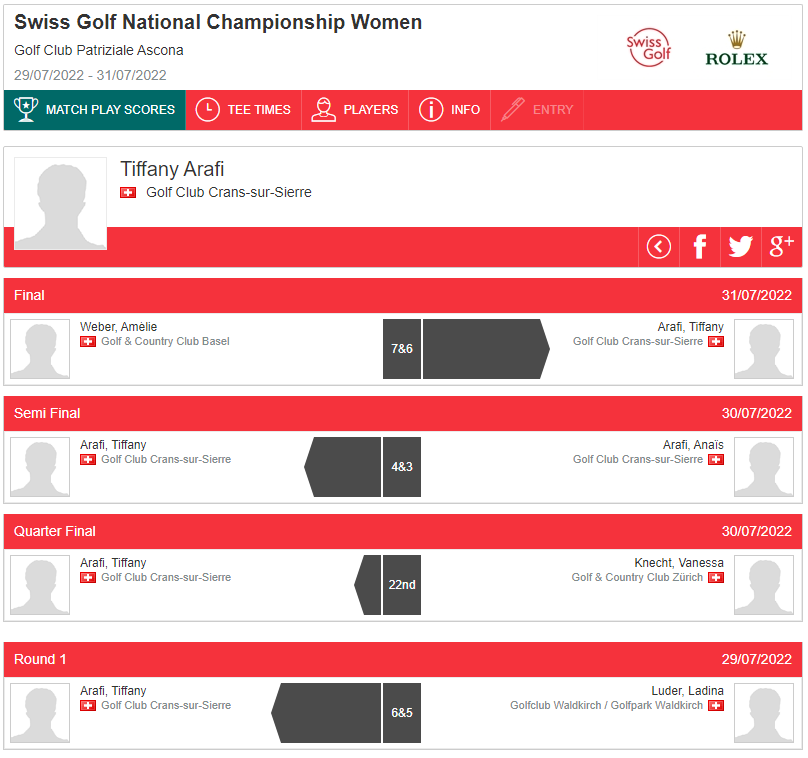Click the Rolex crown logo
This screenshot has height=758, width=808.
coord(736,49)
